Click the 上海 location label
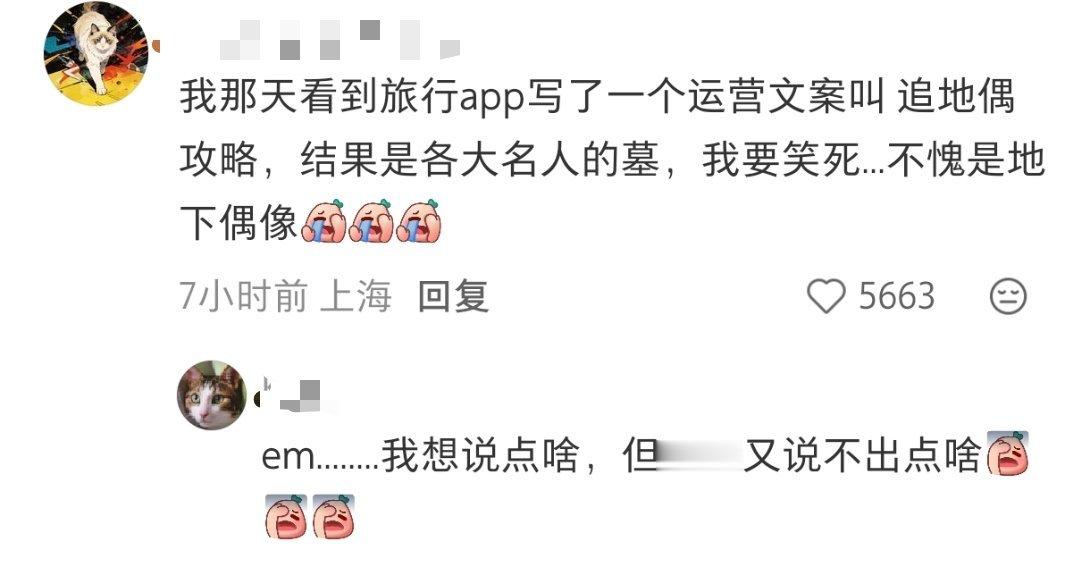 356,297
